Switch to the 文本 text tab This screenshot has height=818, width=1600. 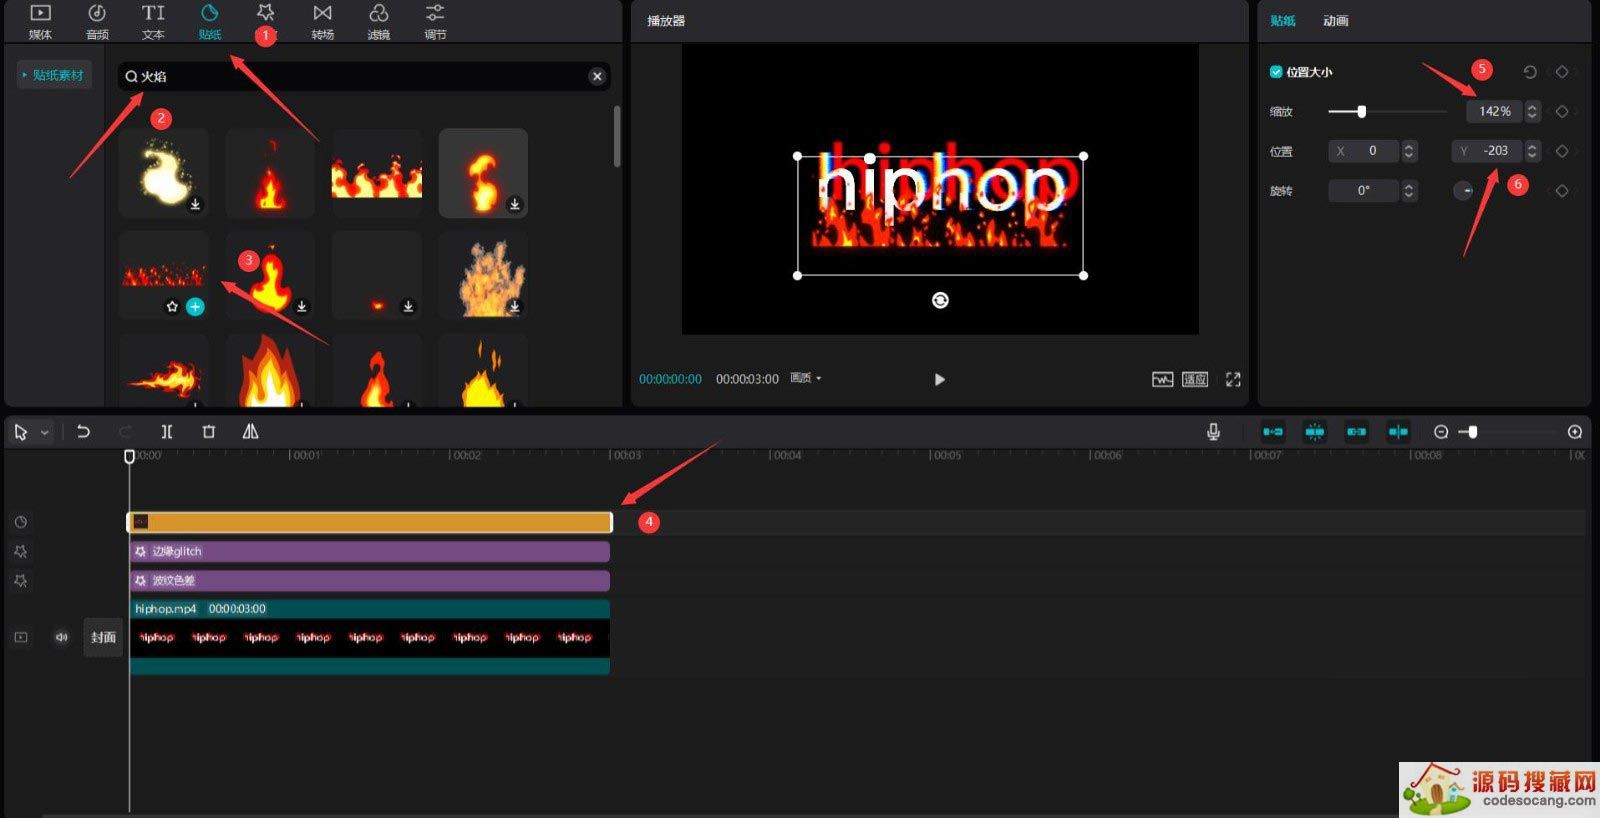tap(153, 21)
